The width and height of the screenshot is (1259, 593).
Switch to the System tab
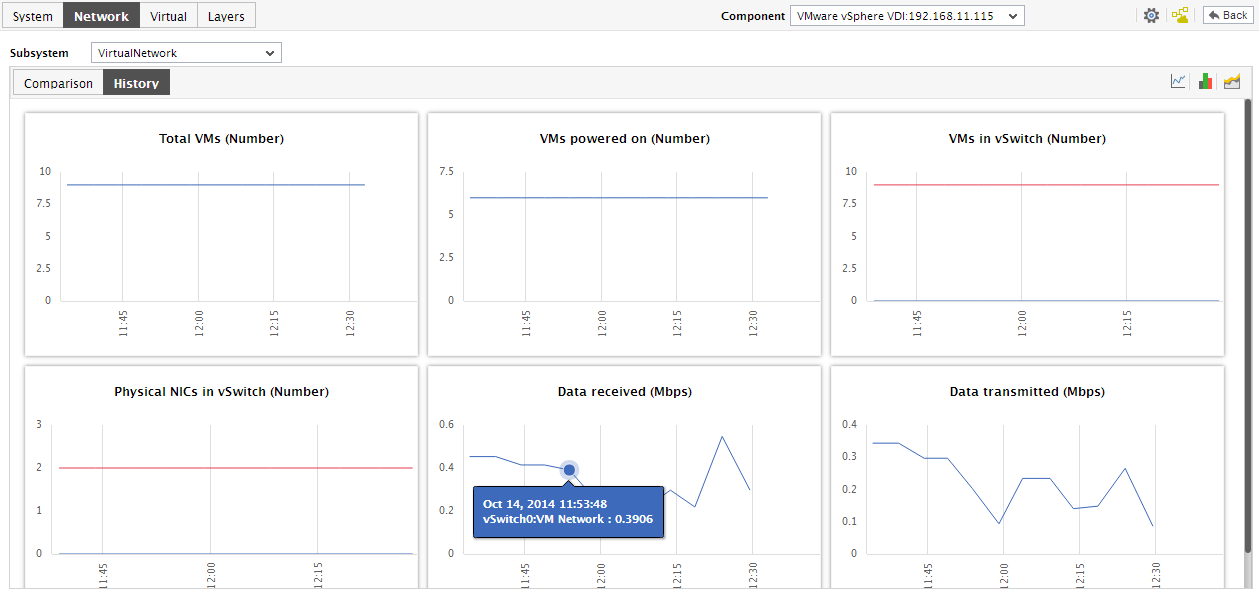pyautogui.click(x=33, y=16)
